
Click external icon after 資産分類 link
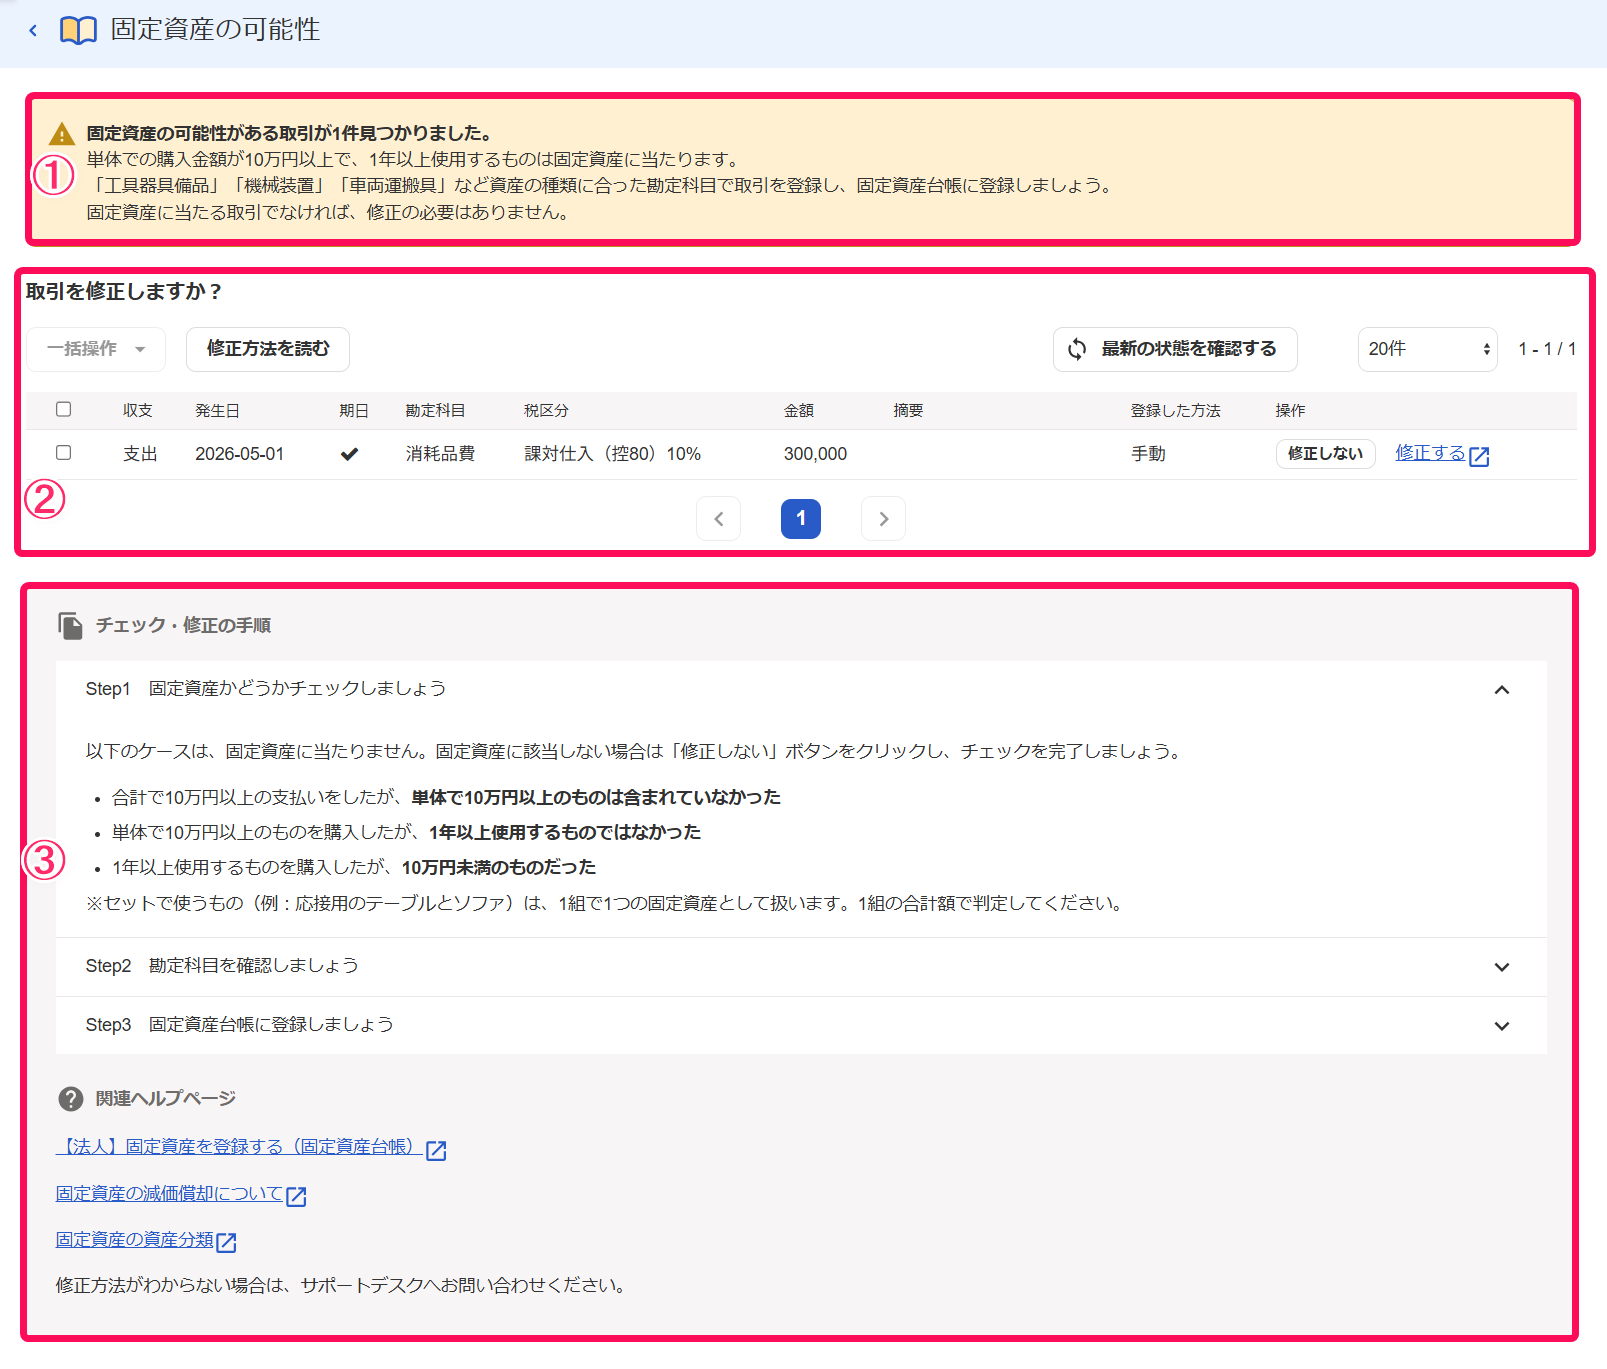pyautogui.click(x=227, y=1243)
